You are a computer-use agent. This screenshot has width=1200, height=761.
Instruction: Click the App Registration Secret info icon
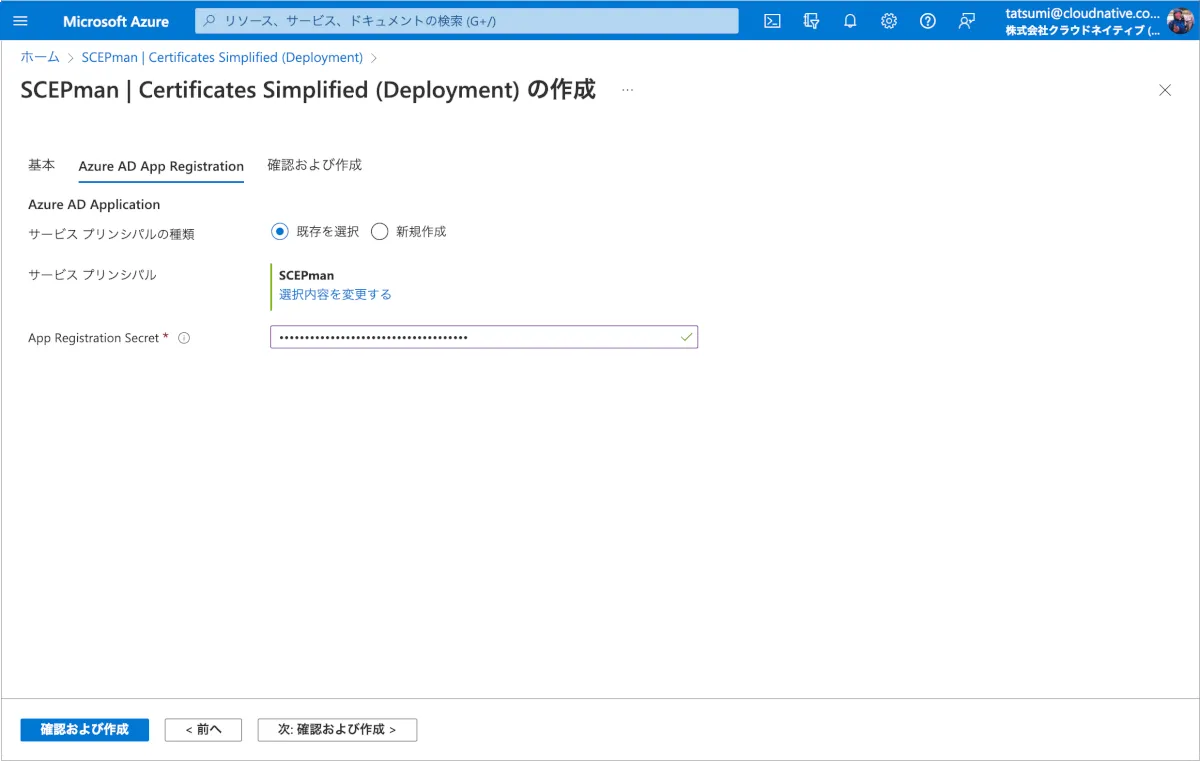click(184, 338)
